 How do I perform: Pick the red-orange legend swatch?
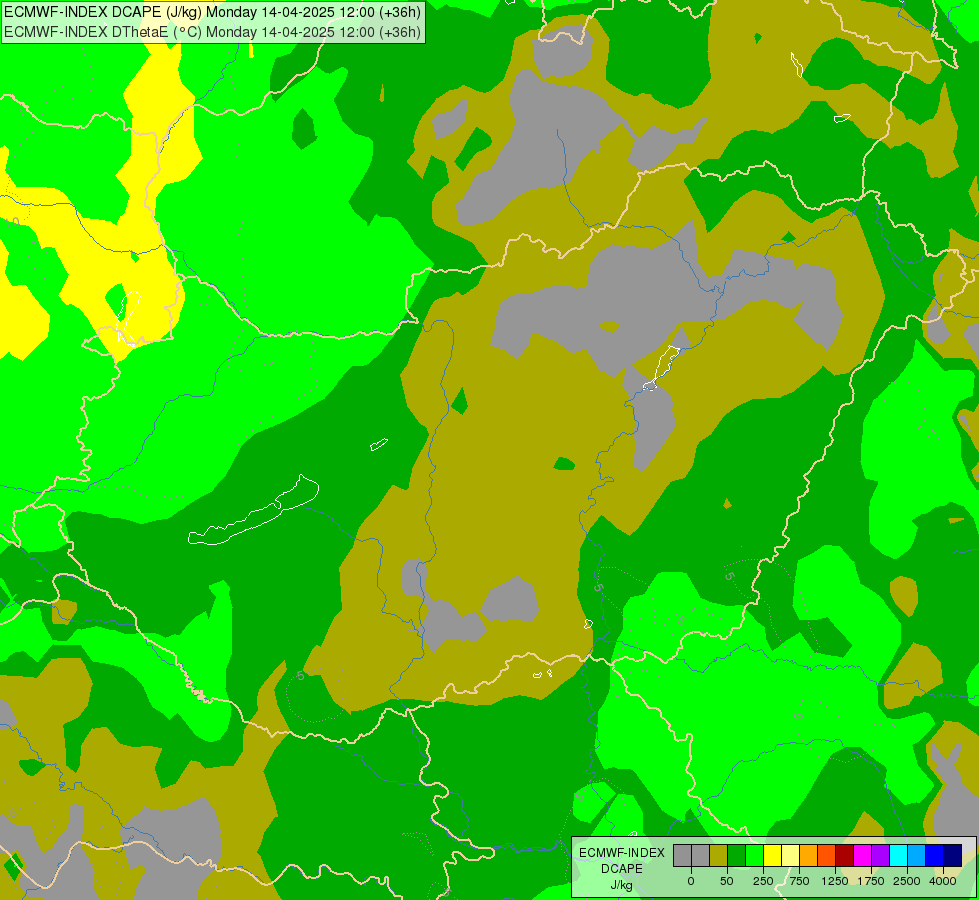(827, 855)
